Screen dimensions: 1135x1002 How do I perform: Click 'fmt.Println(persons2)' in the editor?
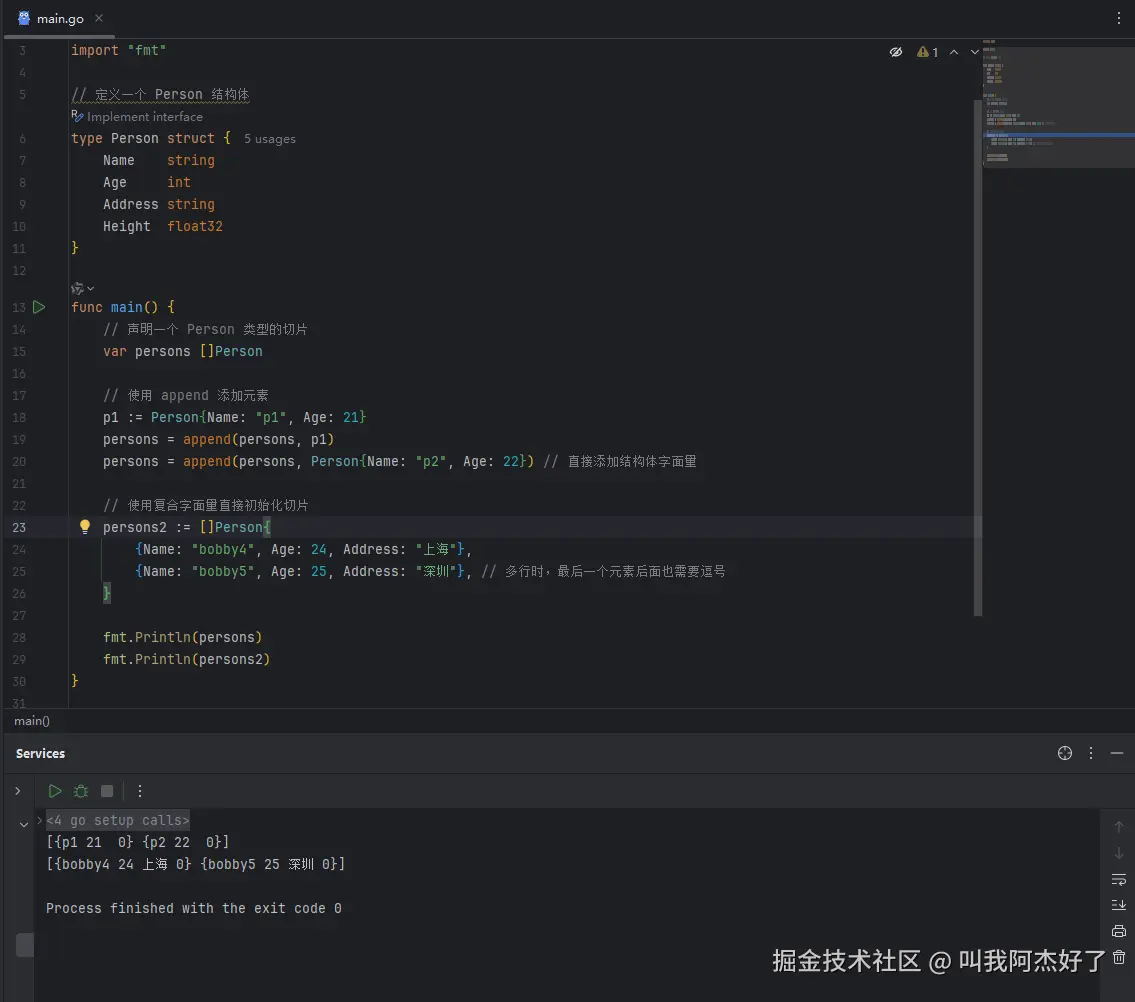[x=186, y=659]
